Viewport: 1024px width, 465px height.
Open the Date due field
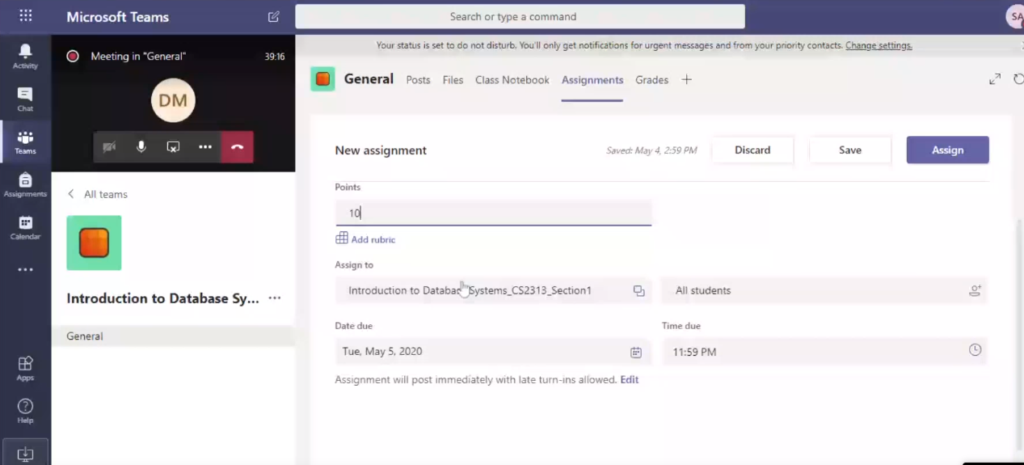click(494, 351)
